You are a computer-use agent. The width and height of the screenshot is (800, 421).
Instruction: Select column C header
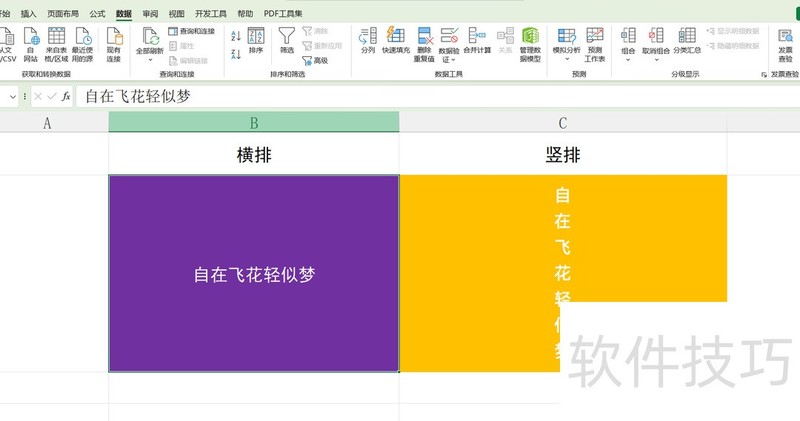click(563, 122)
